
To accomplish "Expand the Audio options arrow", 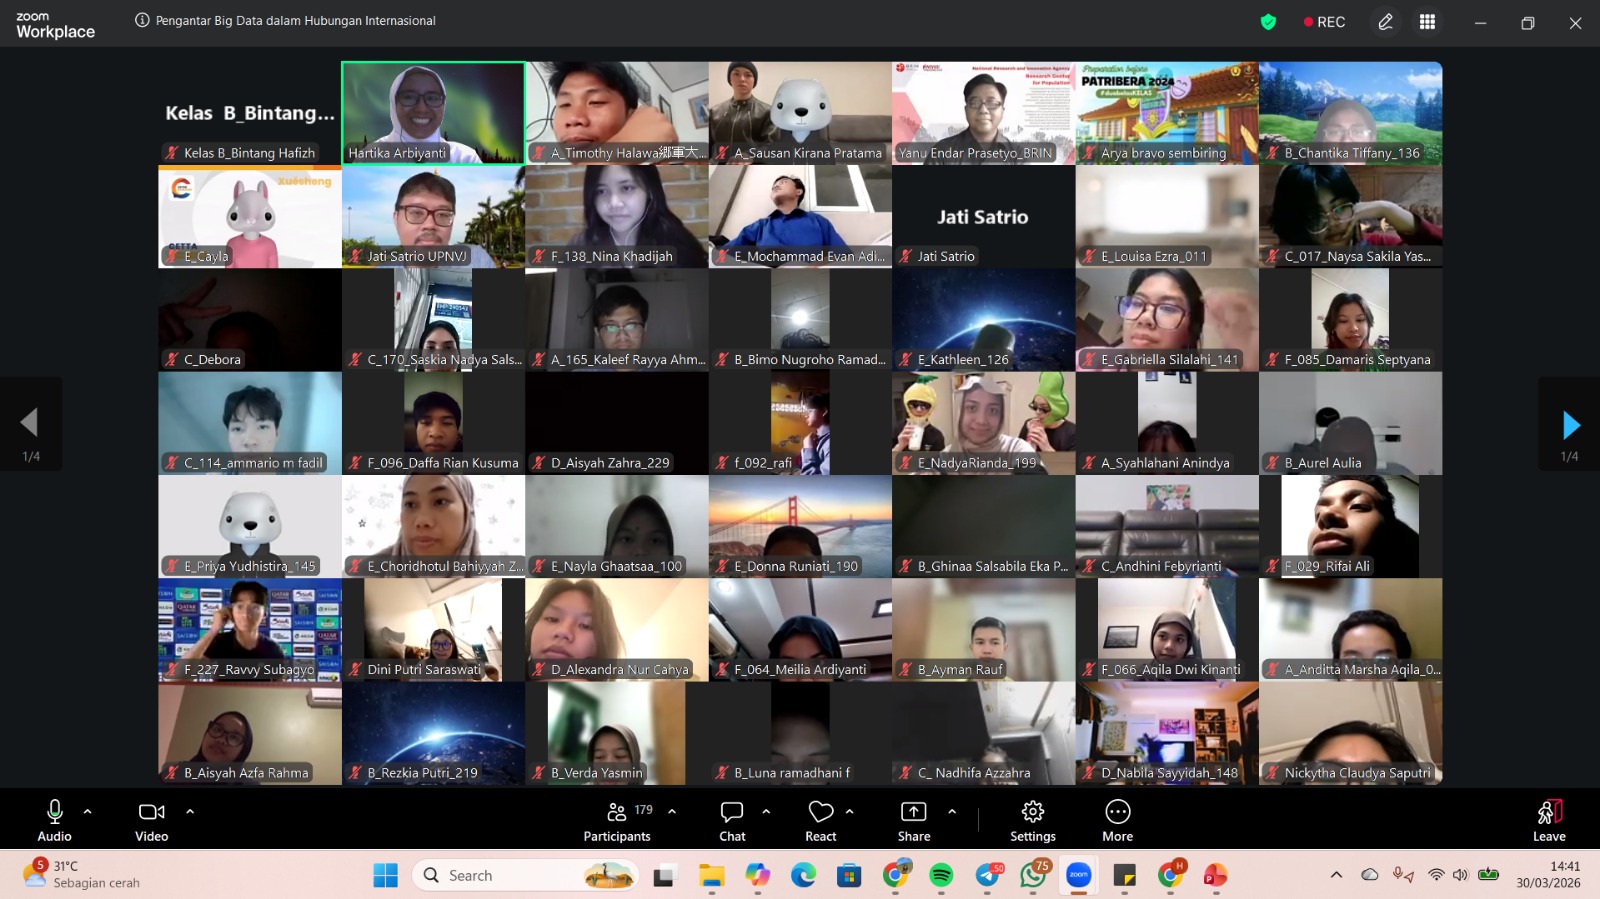I will (x=88, y=811).
